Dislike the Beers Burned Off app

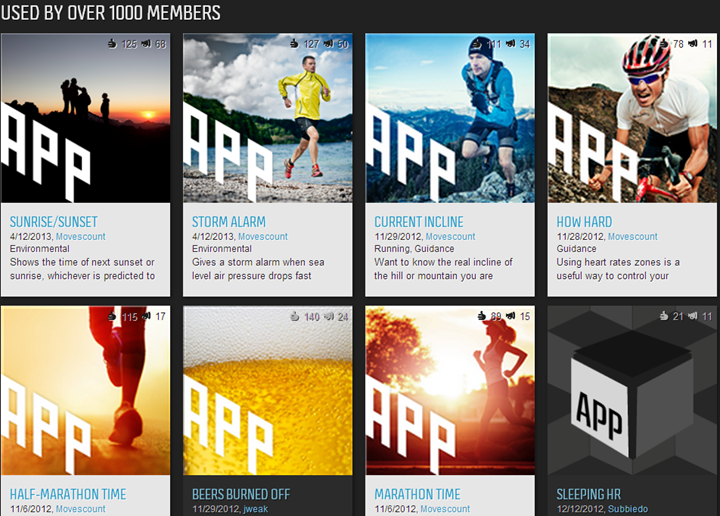[329, 316]
